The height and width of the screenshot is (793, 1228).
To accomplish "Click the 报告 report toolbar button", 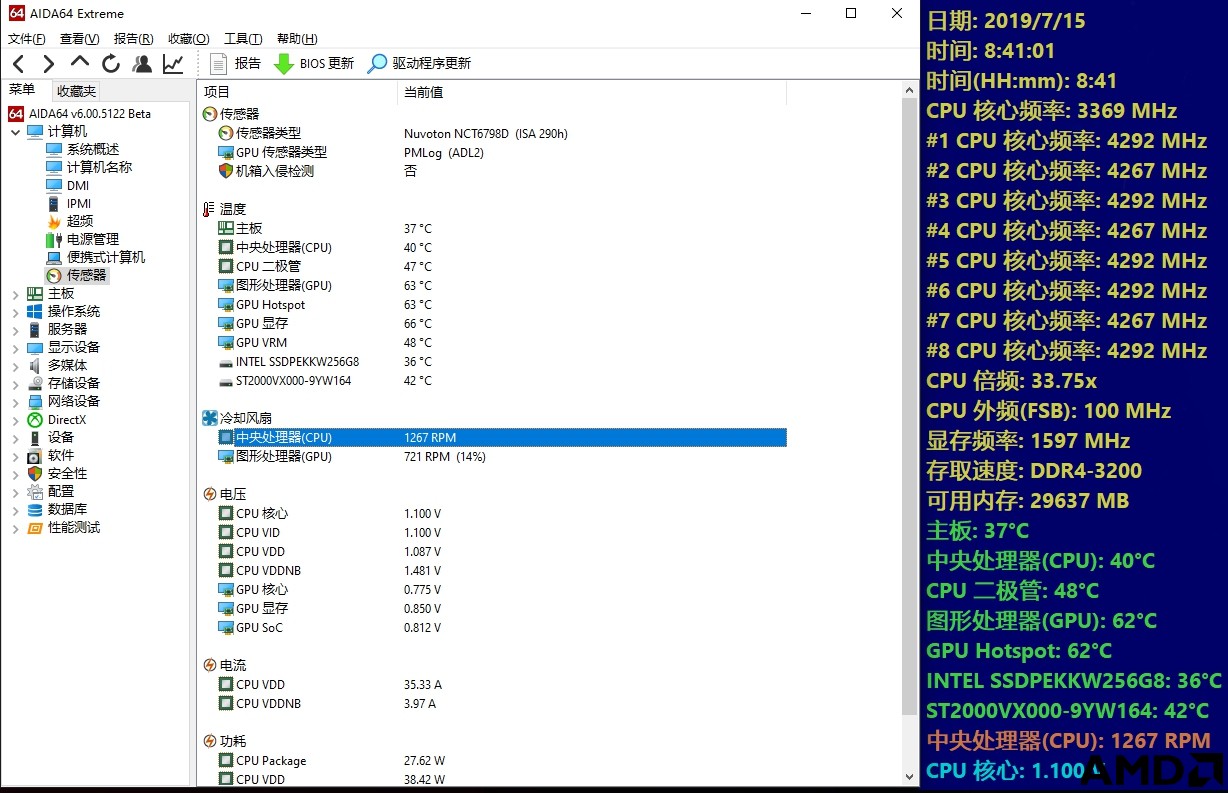I will 236,63.
